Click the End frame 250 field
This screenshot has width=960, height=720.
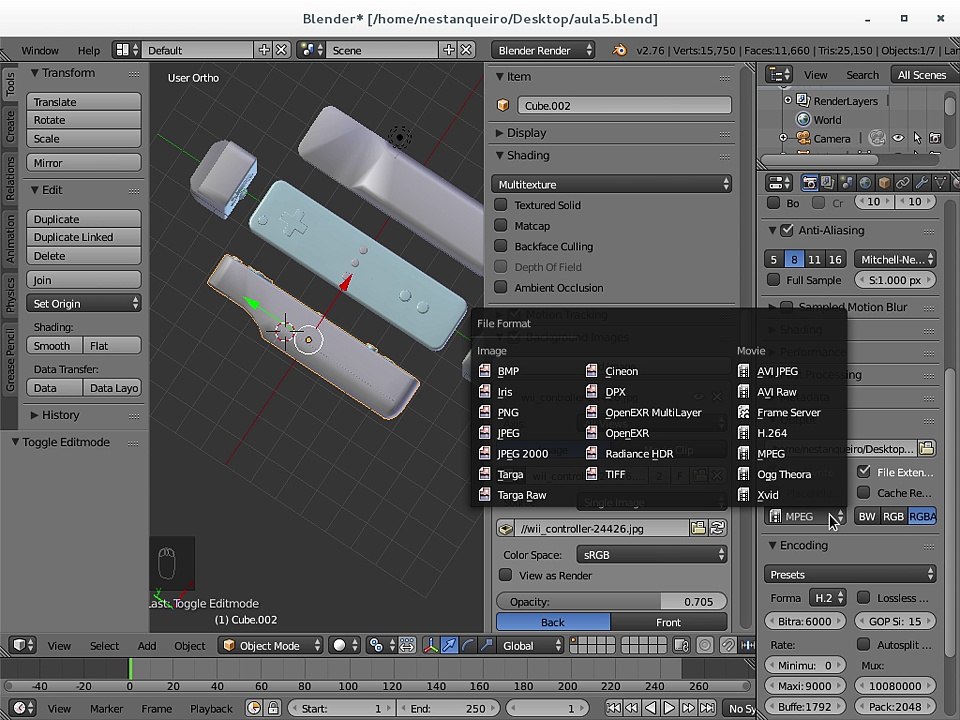pos(449,708)
